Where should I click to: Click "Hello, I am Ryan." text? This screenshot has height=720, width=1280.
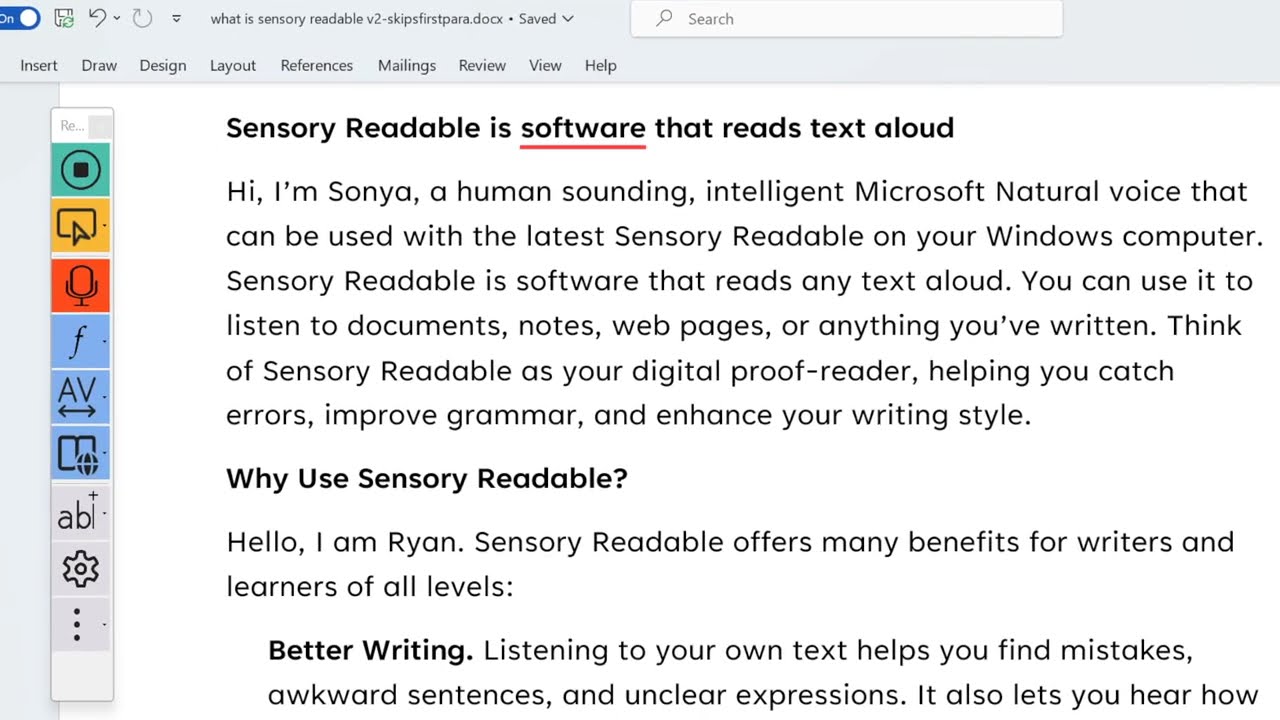346,542
